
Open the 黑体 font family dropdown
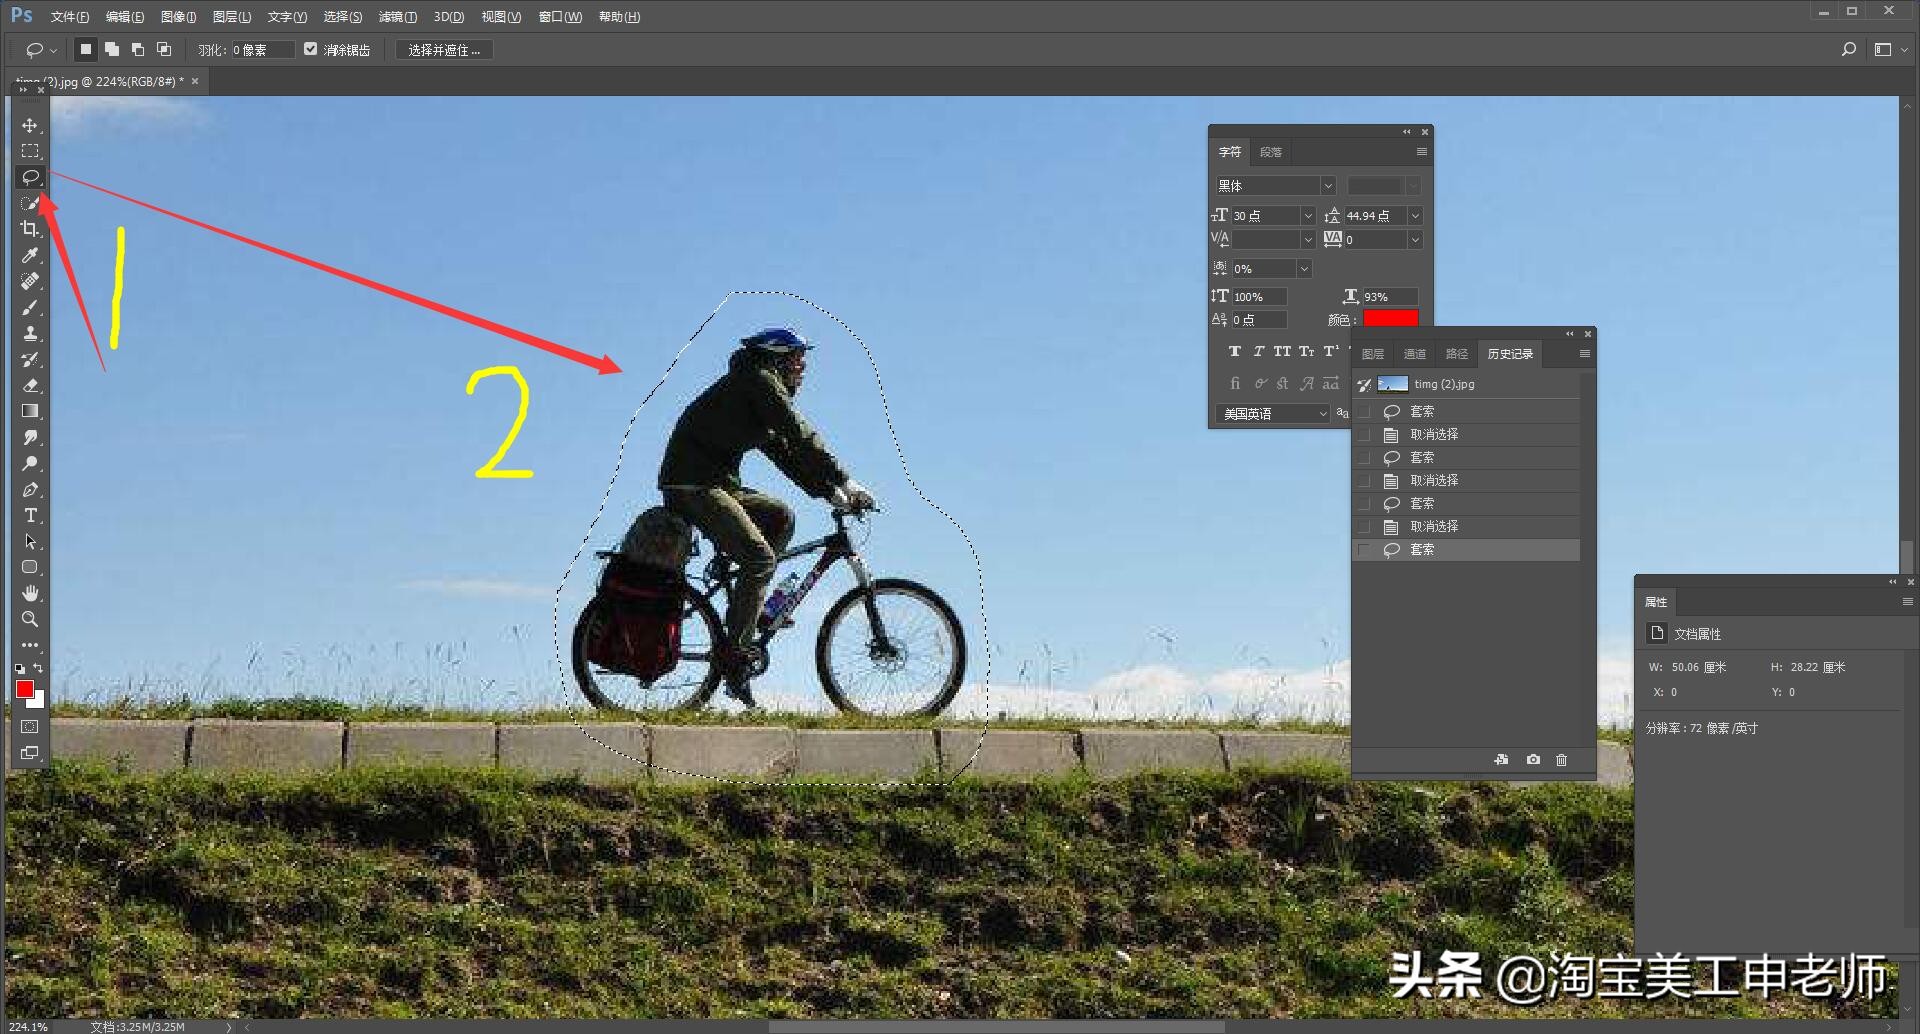pos(1327,186)
